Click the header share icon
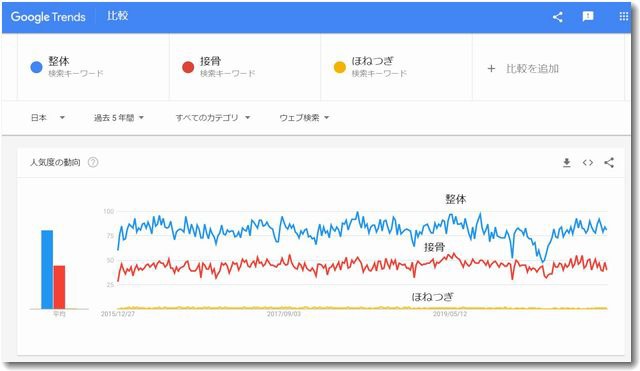This screenshot has width=640, height=371. [558, 17]
